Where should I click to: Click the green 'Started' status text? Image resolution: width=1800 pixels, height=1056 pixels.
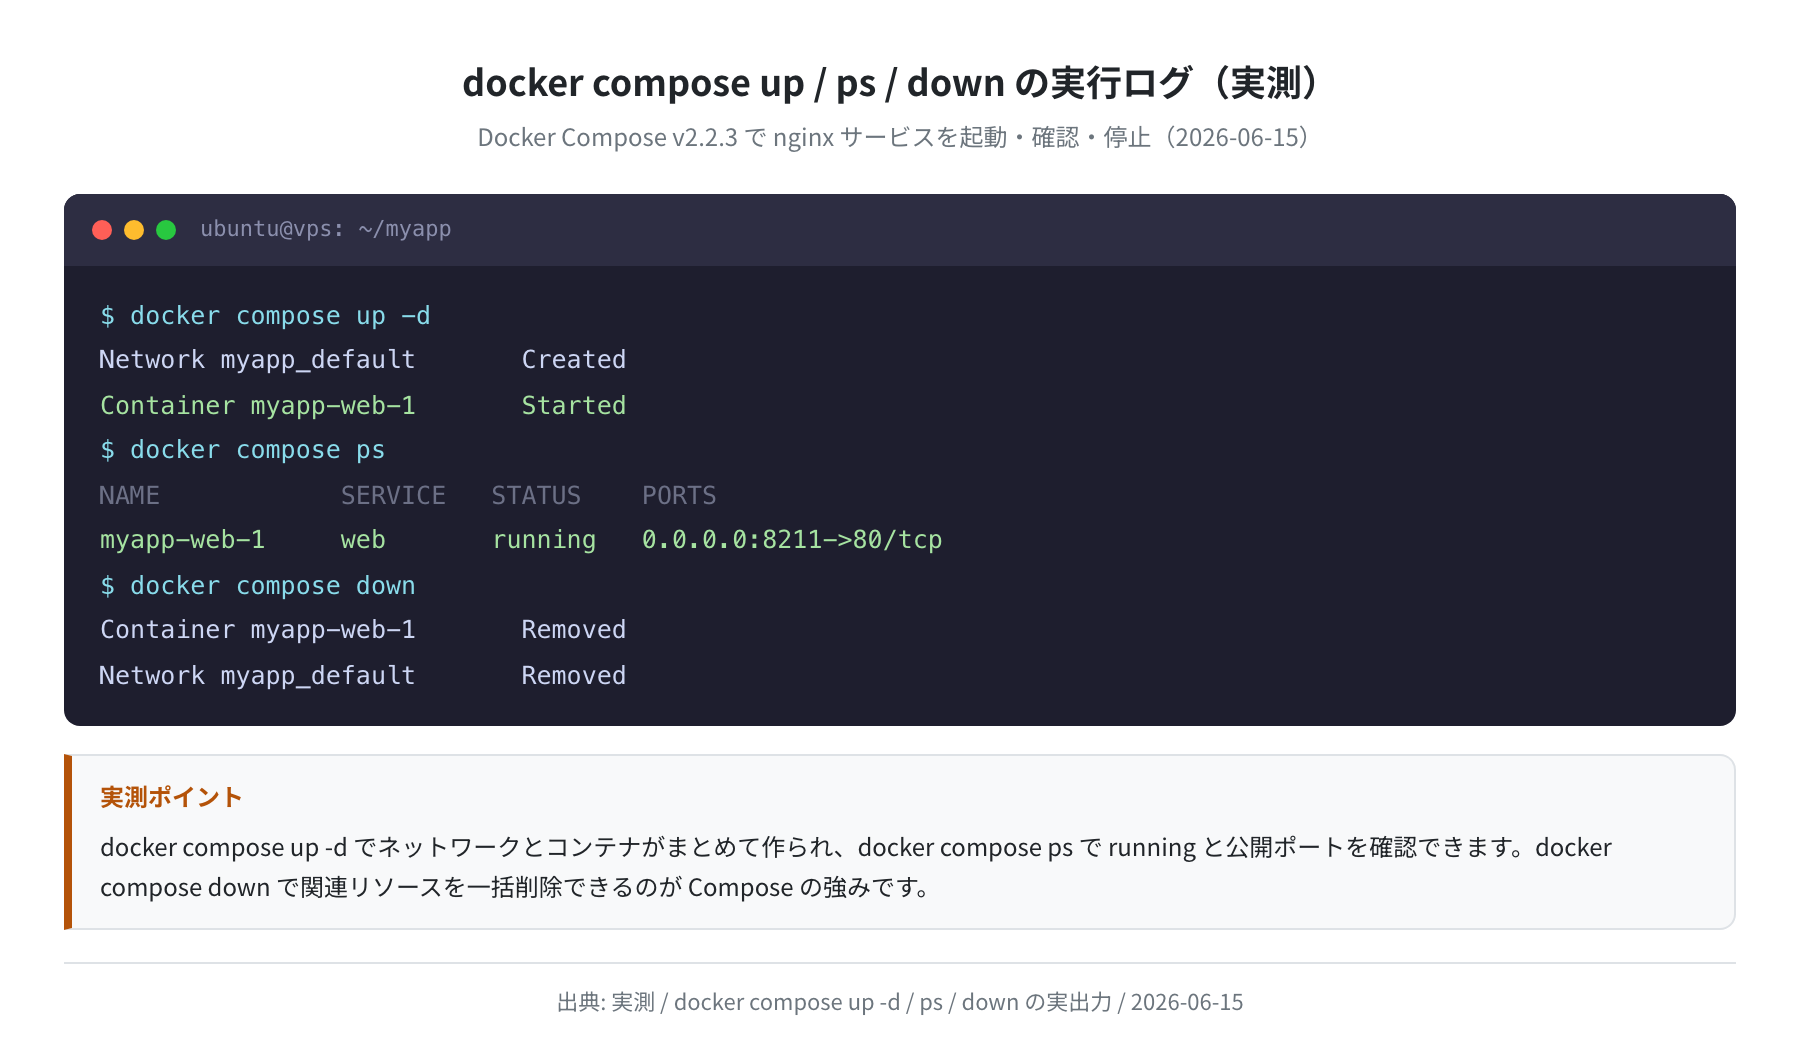click(x=574, y=406)
